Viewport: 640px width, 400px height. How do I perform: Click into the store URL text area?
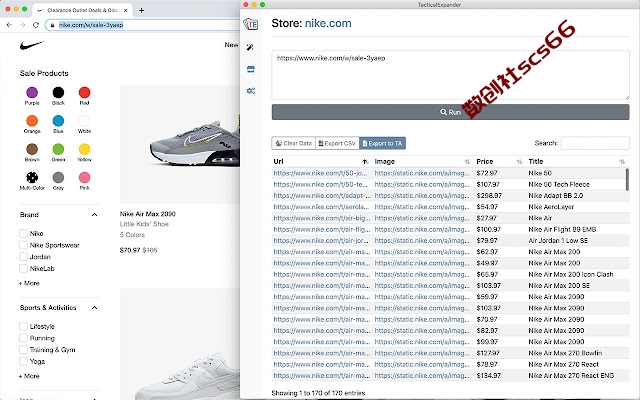tap(450, 75)
